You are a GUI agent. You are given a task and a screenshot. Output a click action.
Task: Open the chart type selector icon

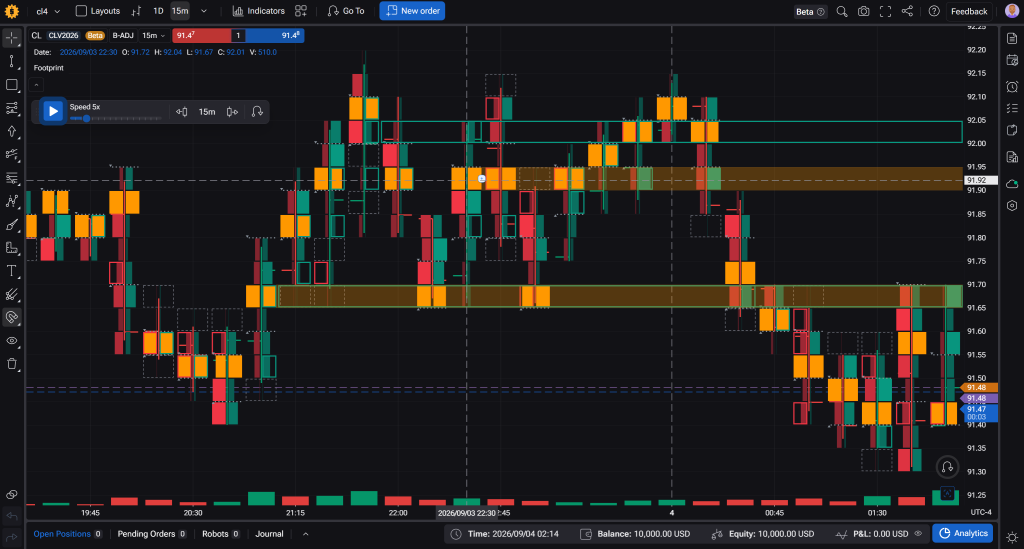(x=136, y=11)
